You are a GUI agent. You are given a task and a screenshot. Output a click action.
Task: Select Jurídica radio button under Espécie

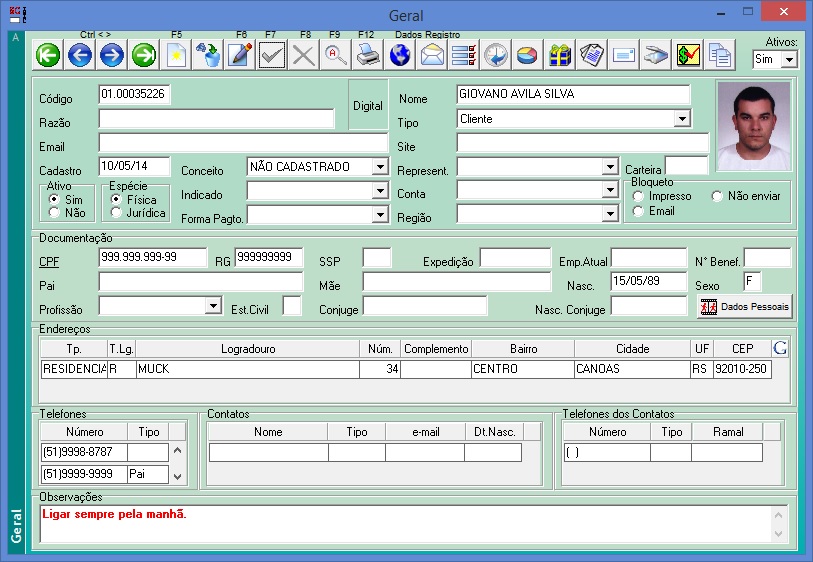(x=117, y=213)
